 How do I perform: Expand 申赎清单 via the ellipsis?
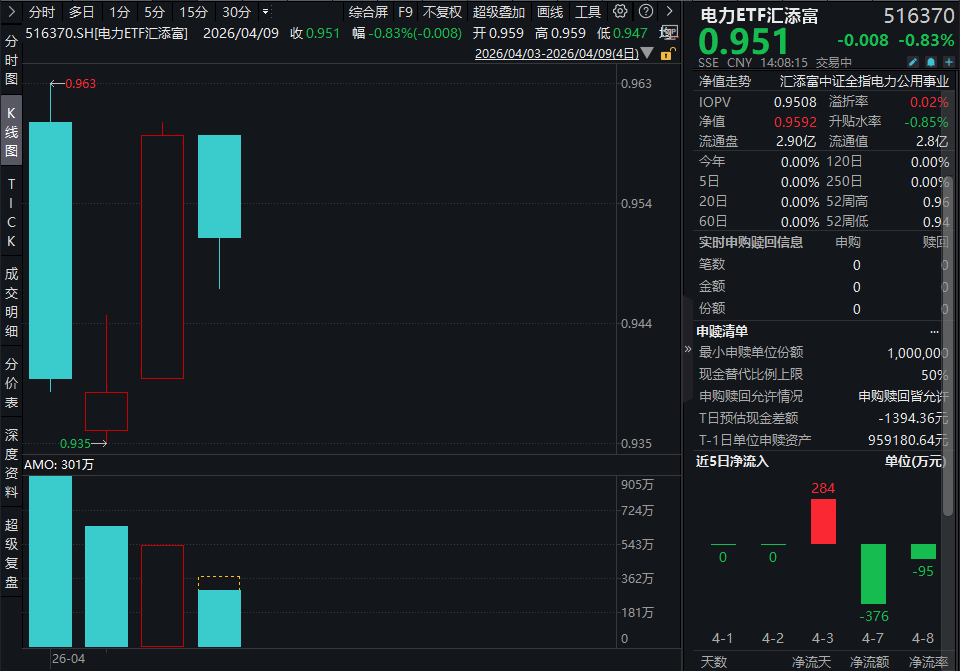click(x=934, y=330)
